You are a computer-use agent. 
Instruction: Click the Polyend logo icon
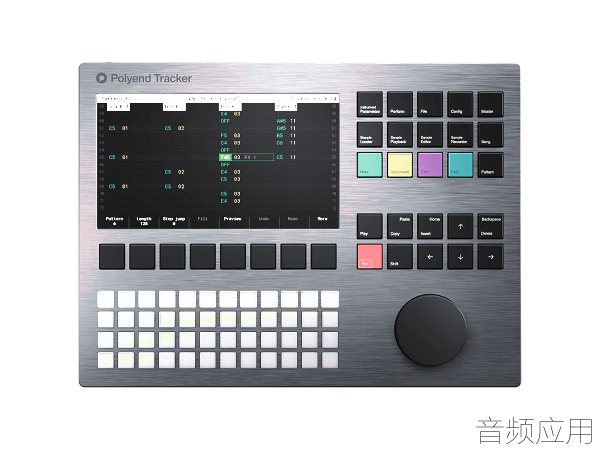coord(101,78)
